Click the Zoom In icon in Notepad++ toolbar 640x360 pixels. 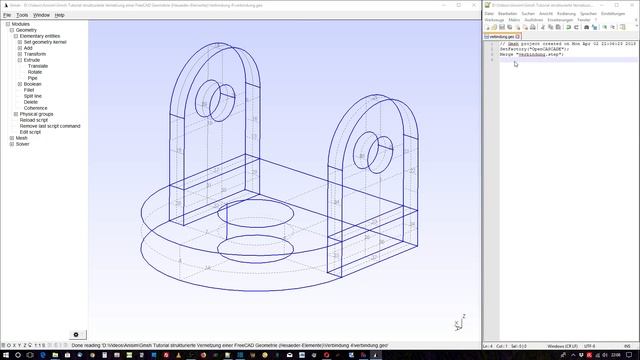click(604, 27)
